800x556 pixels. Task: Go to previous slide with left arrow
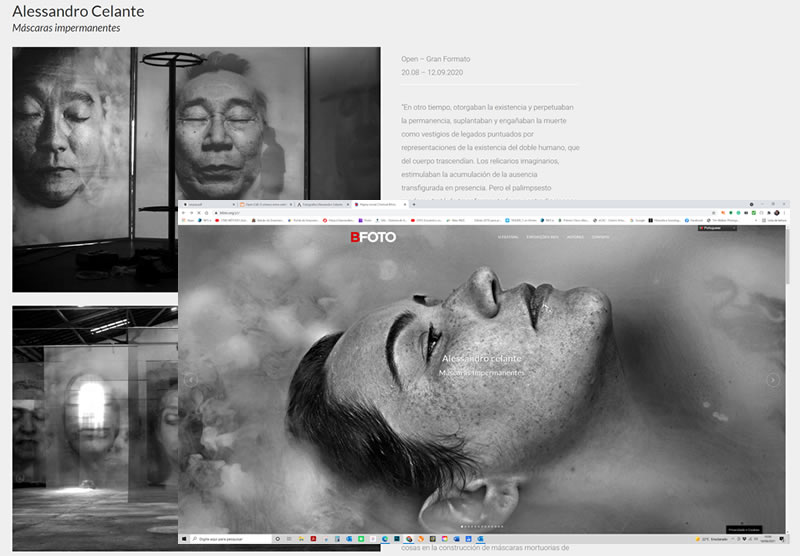190,380
